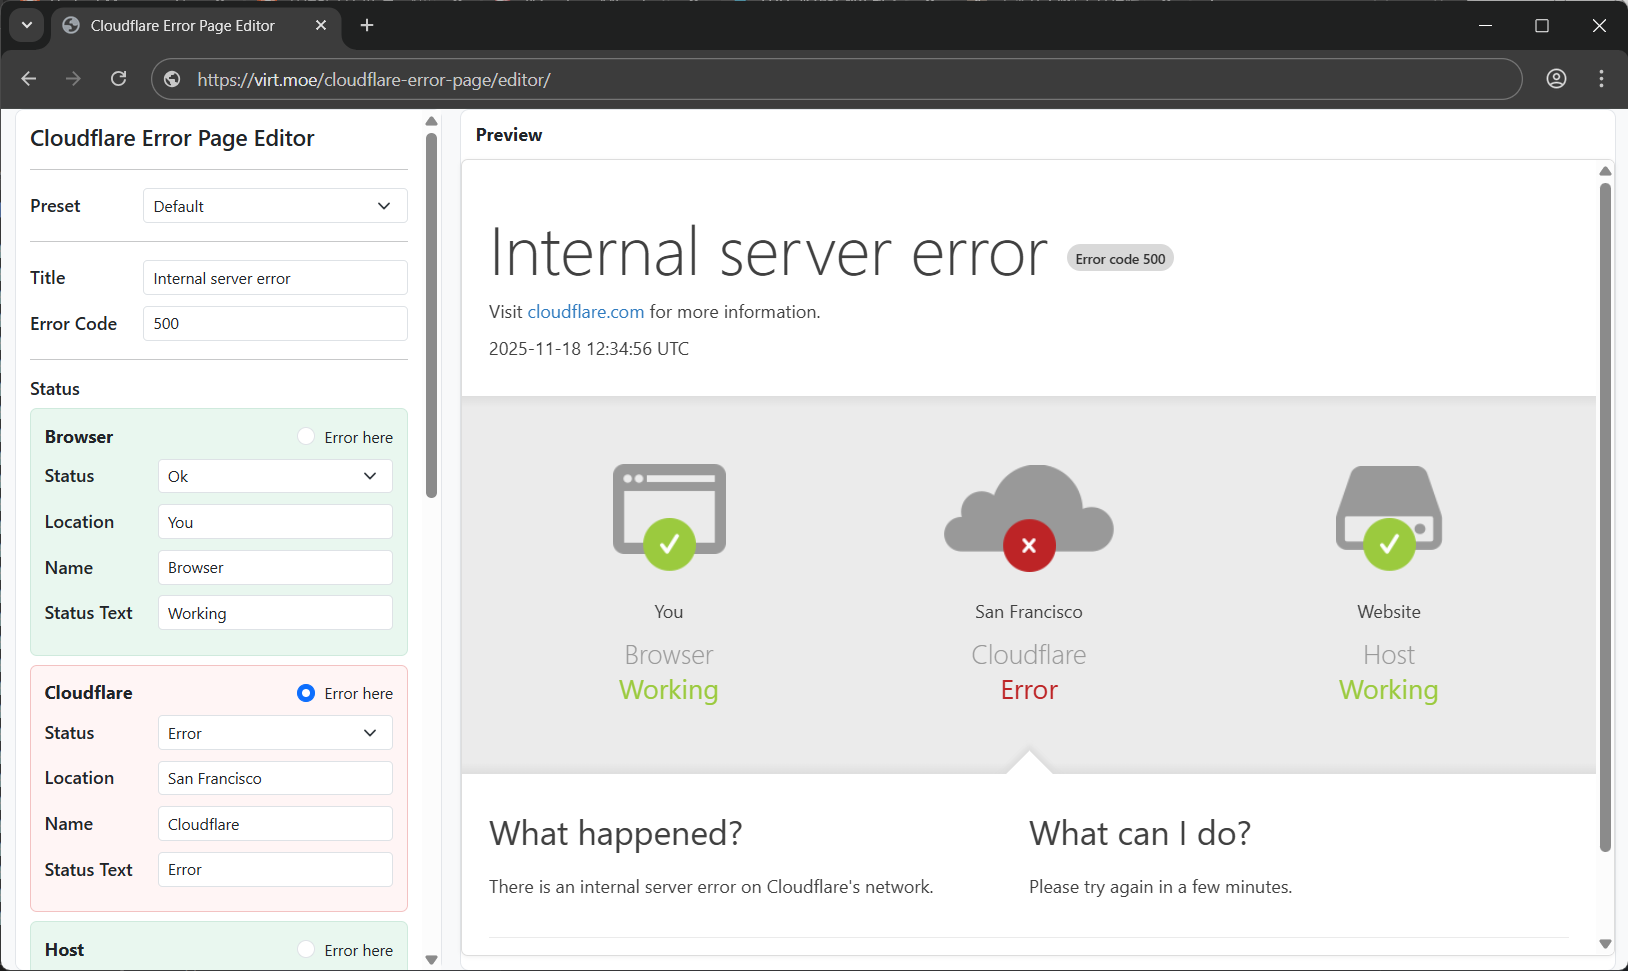
Task: Select Browser "Error here" radio button
Action: coord(306,437)
